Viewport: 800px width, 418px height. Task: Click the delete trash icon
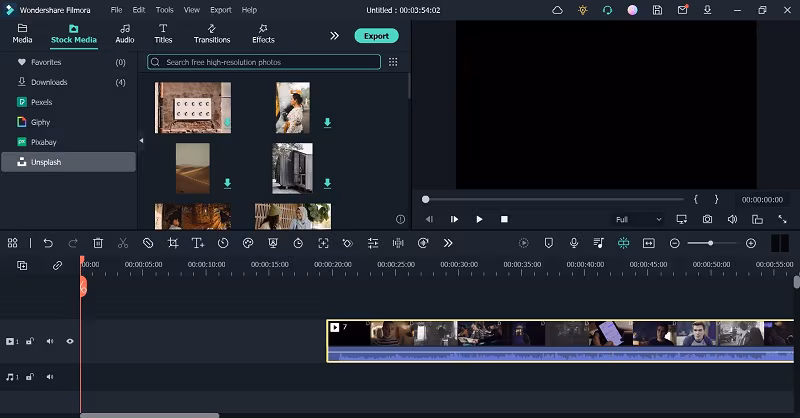click(98, 243)
